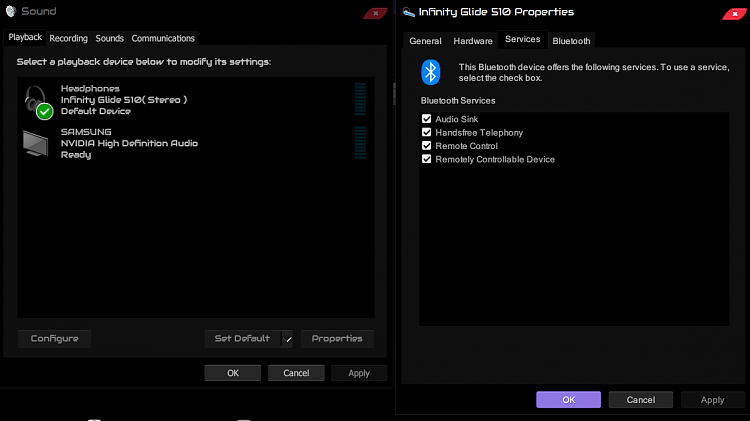The image size is (750, 421).
Task: Click Apply in Infinity Glide S10 Properties
Action: [712, 399]
